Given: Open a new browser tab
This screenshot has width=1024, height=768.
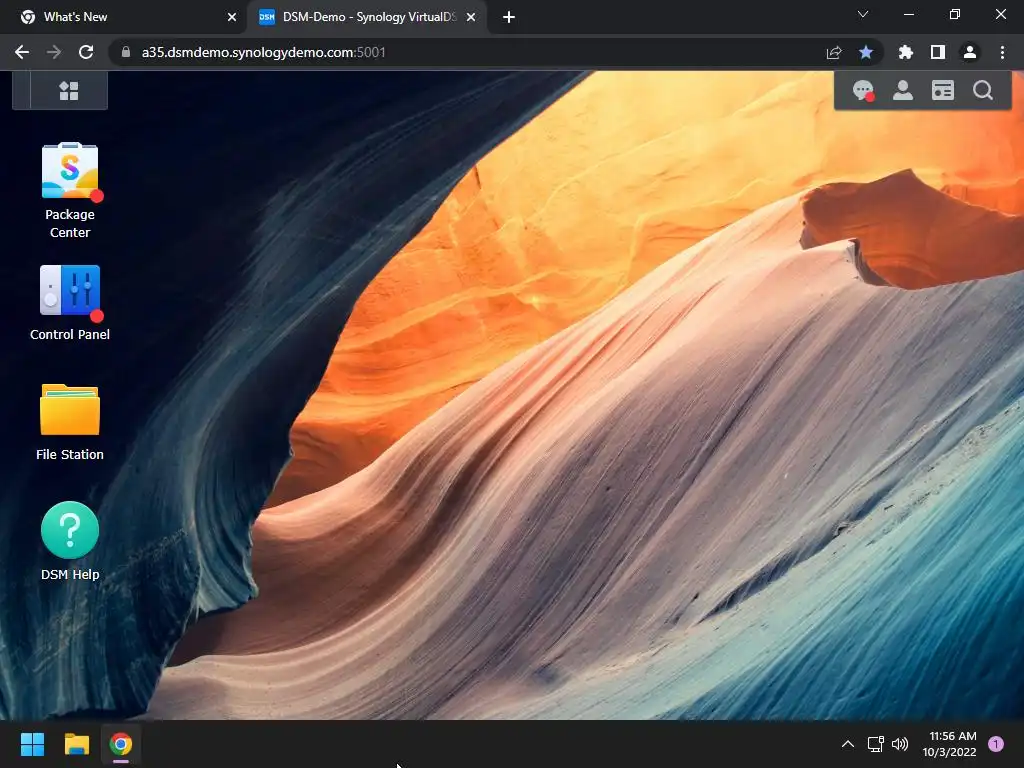Looking at the screenshot, I should (509, 18).
